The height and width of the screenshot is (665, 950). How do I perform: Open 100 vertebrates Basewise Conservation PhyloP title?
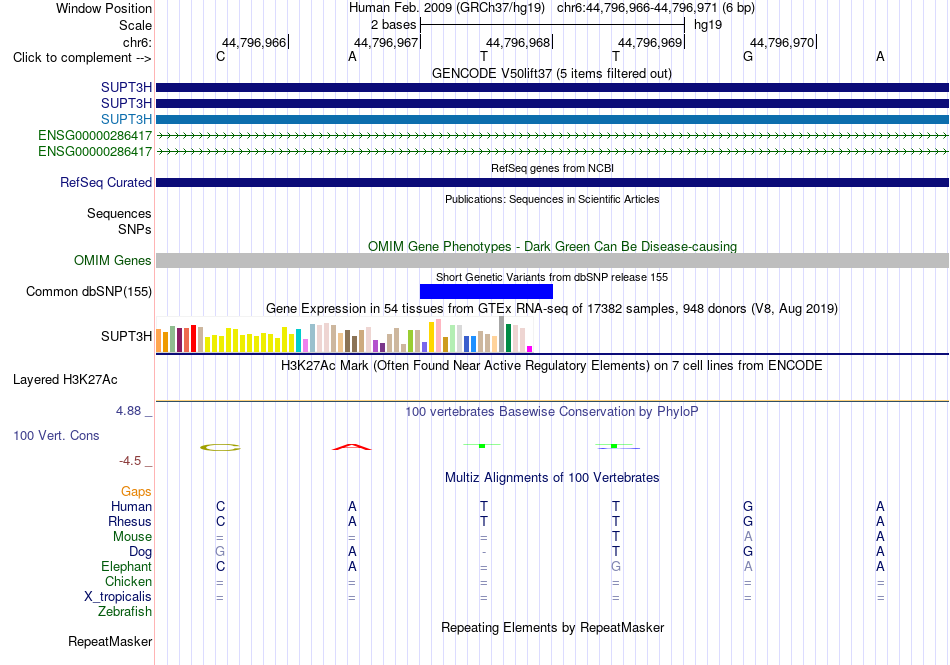(x=552, y=412)
